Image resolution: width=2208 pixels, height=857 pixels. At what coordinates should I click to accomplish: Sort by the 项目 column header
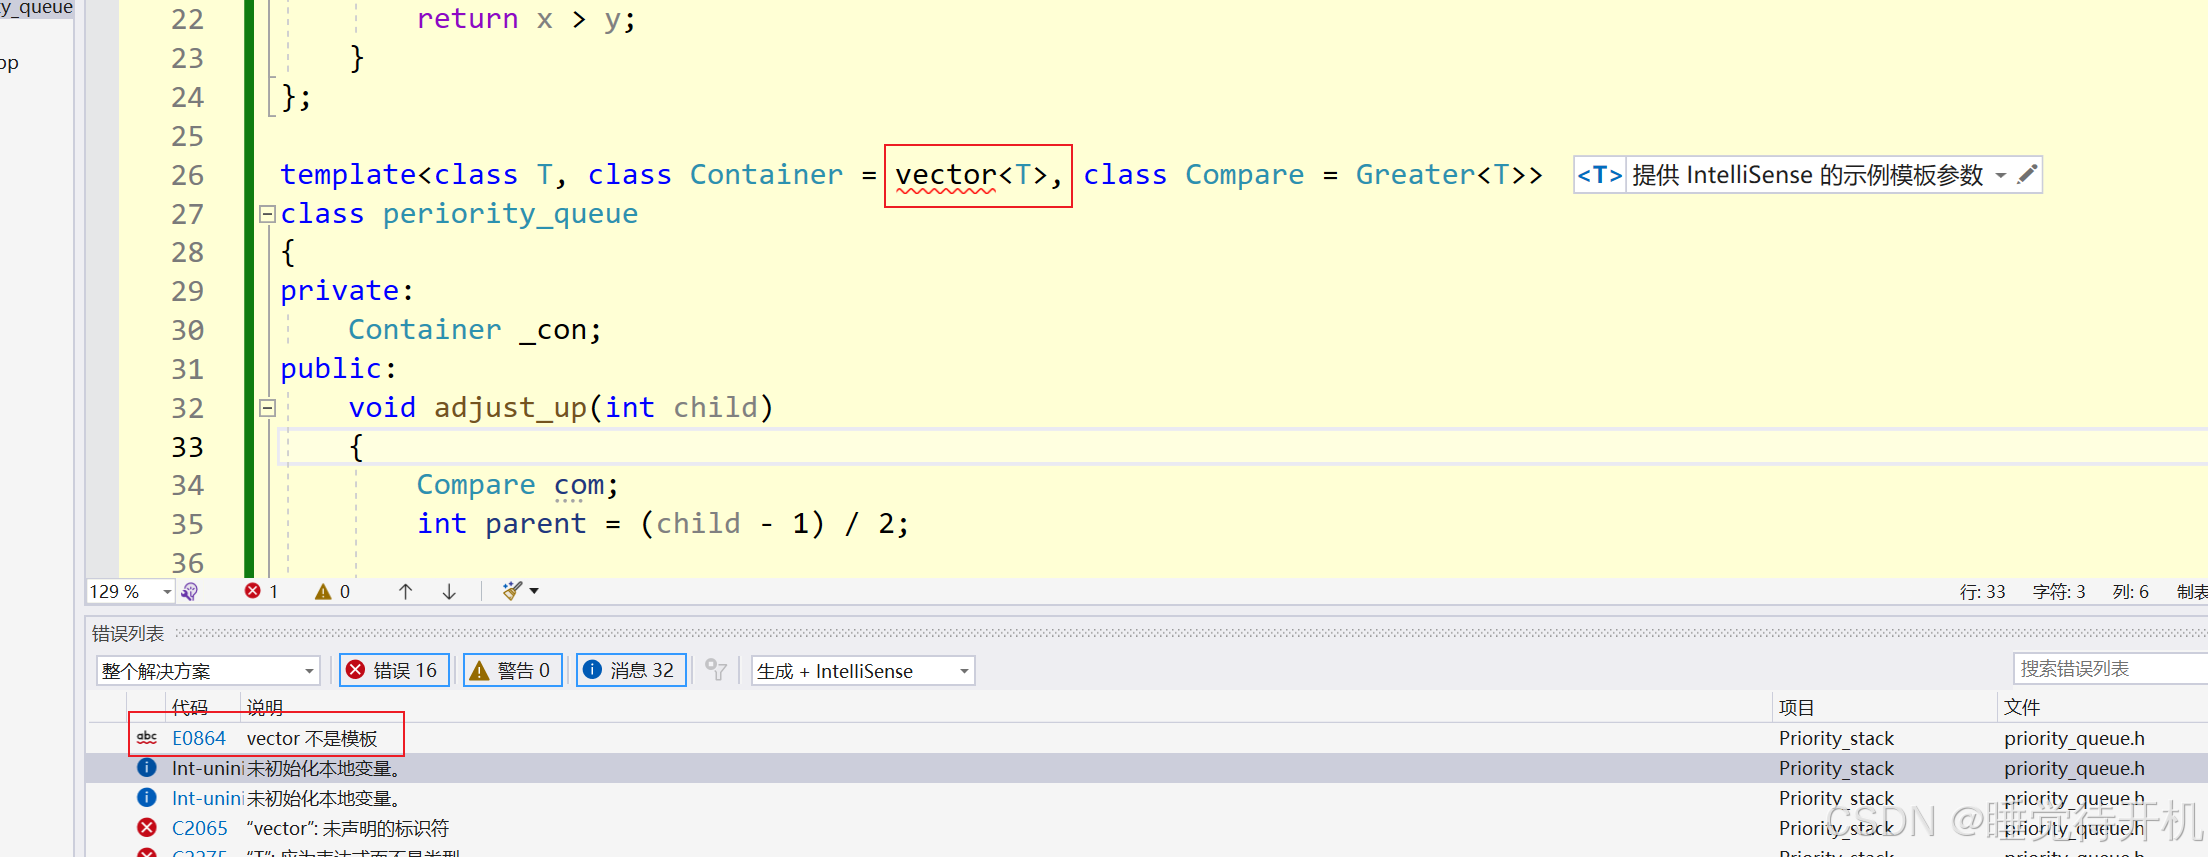pos(1796,707)
